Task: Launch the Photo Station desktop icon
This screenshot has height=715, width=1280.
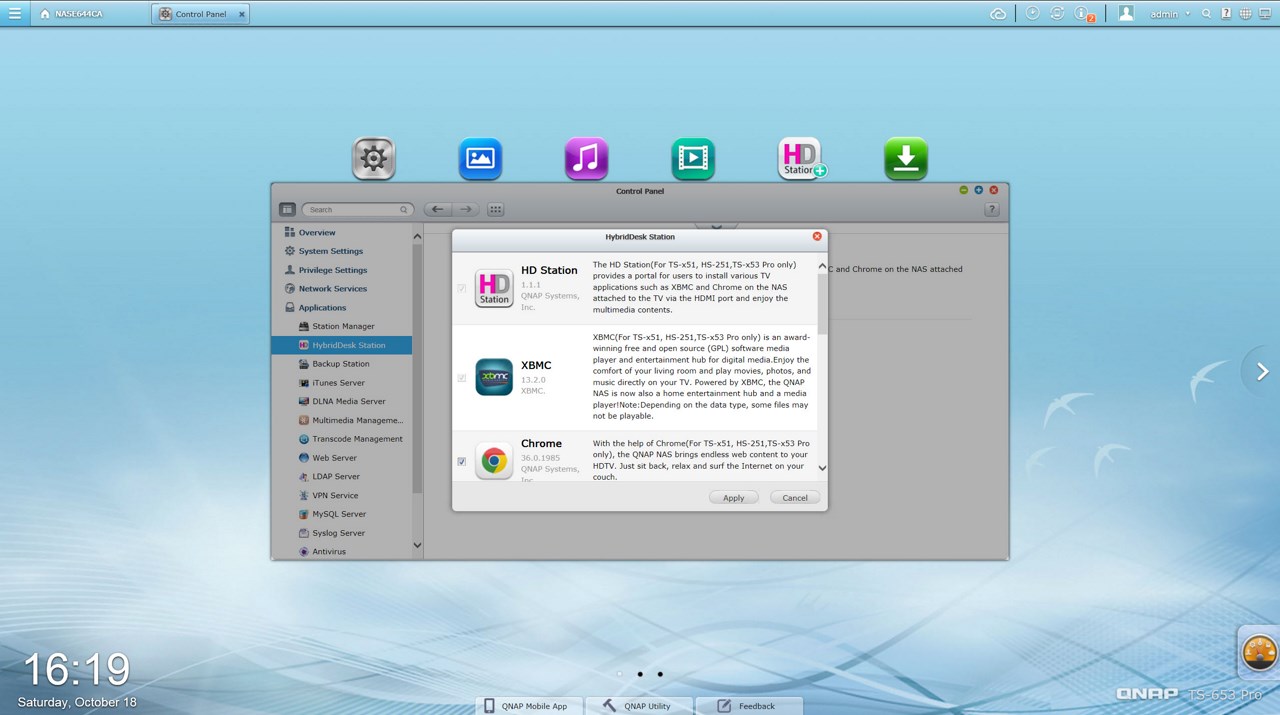Action: (x=480, y=159)
